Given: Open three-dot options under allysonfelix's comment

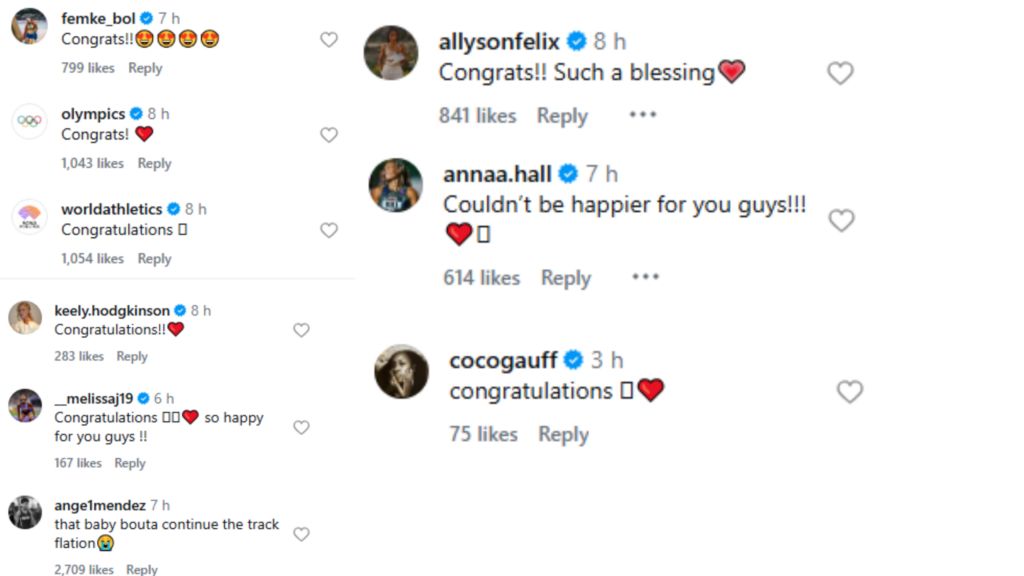Looking at the screenshot, I should (642, 116).
